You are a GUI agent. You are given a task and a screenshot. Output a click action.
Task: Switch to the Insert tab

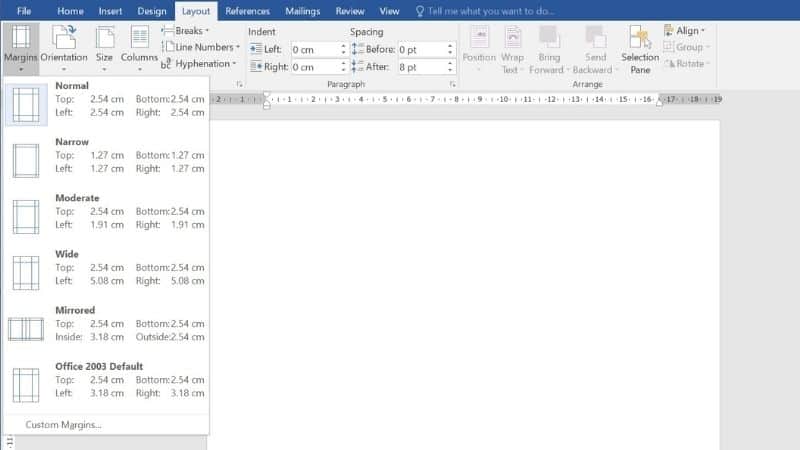(110, 11)
